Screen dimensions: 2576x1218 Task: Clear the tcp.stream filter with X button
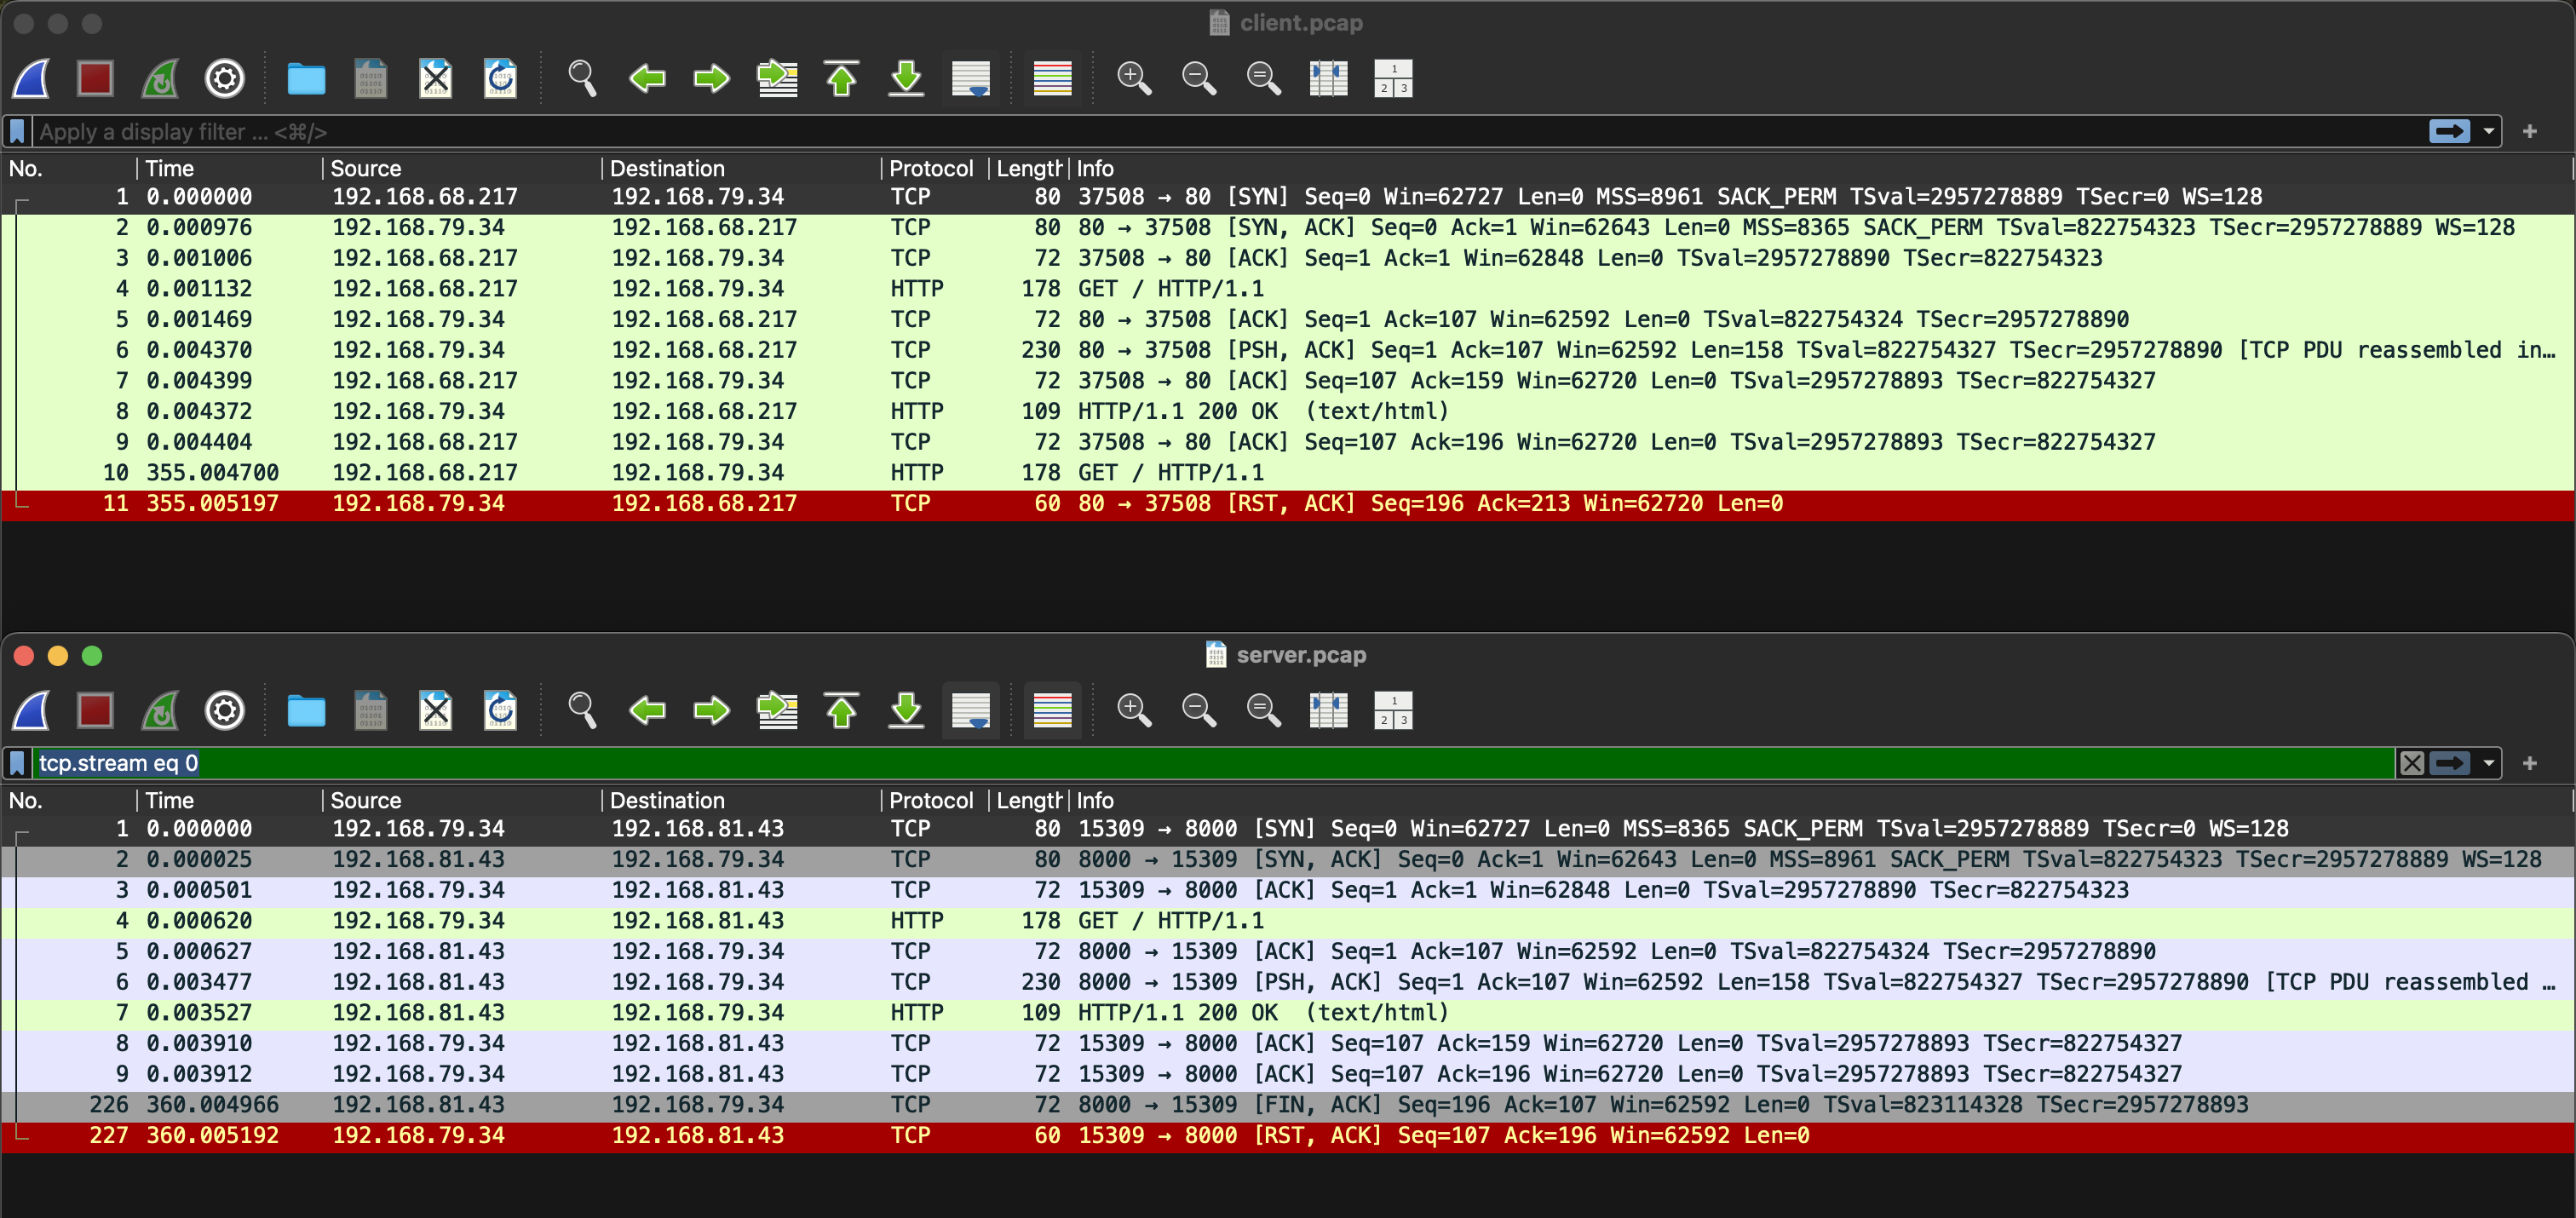pyautogui.click(x=2411, y=763)
